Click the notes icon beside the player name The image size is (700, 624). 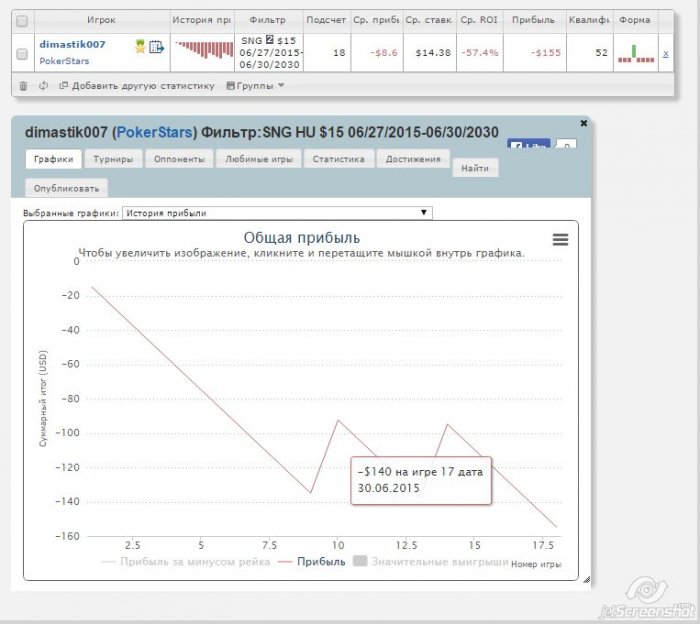156,46
